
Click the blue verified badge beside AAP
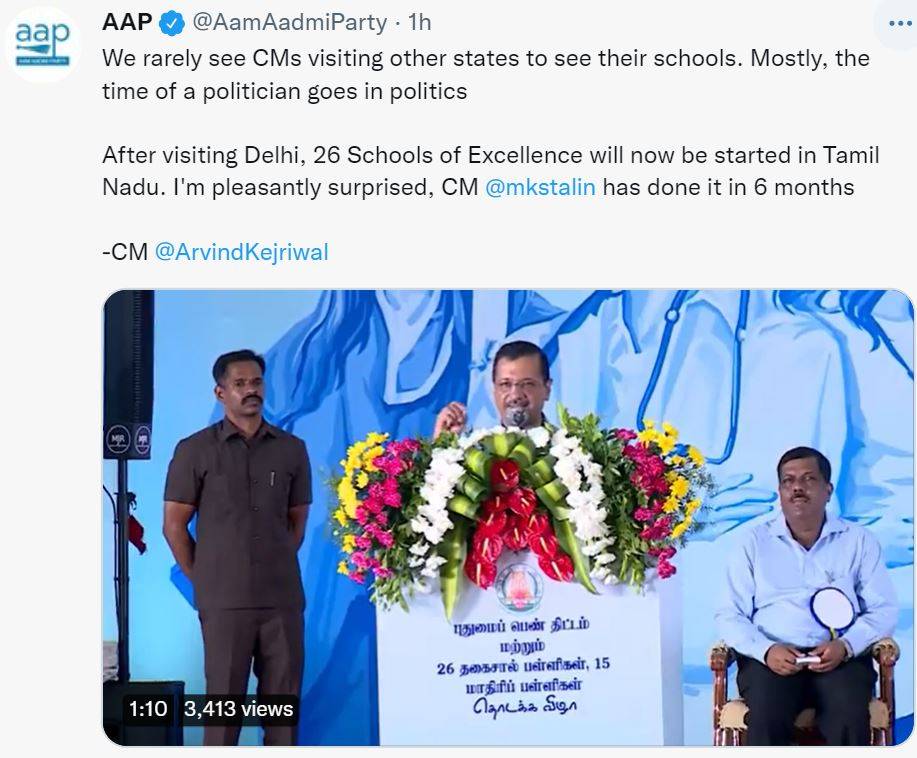pyautogui.click(x=172, y=20)
